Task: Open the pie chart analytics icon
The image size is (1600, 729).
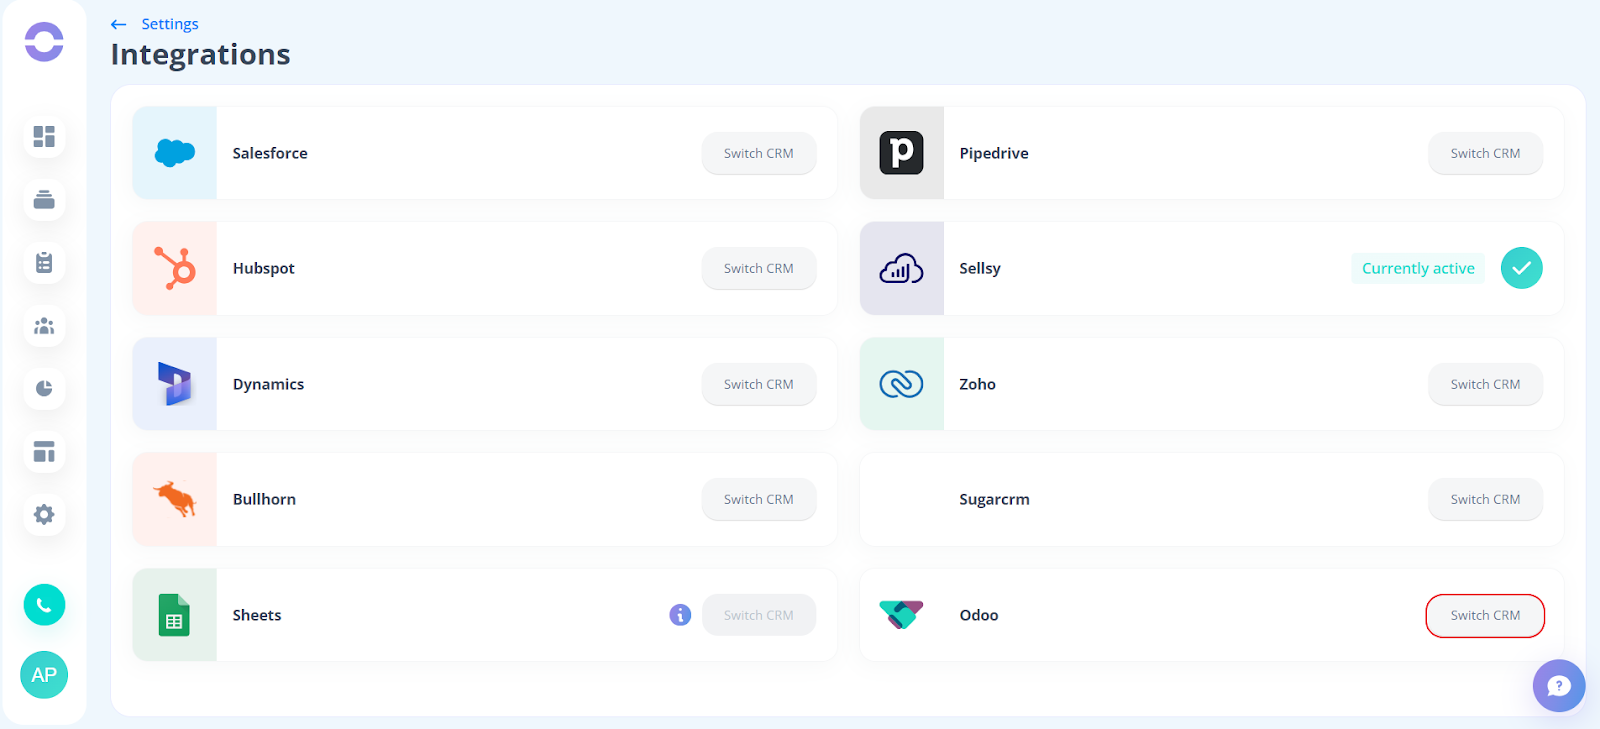Action: click(44, 389)
